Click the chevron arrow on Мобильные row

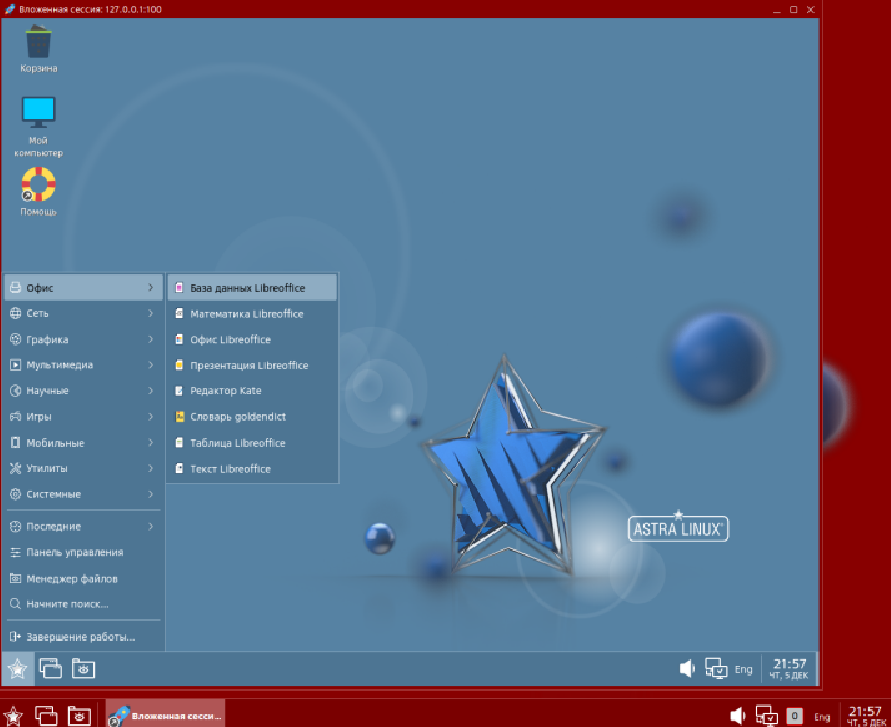click(x=151, y=443)
